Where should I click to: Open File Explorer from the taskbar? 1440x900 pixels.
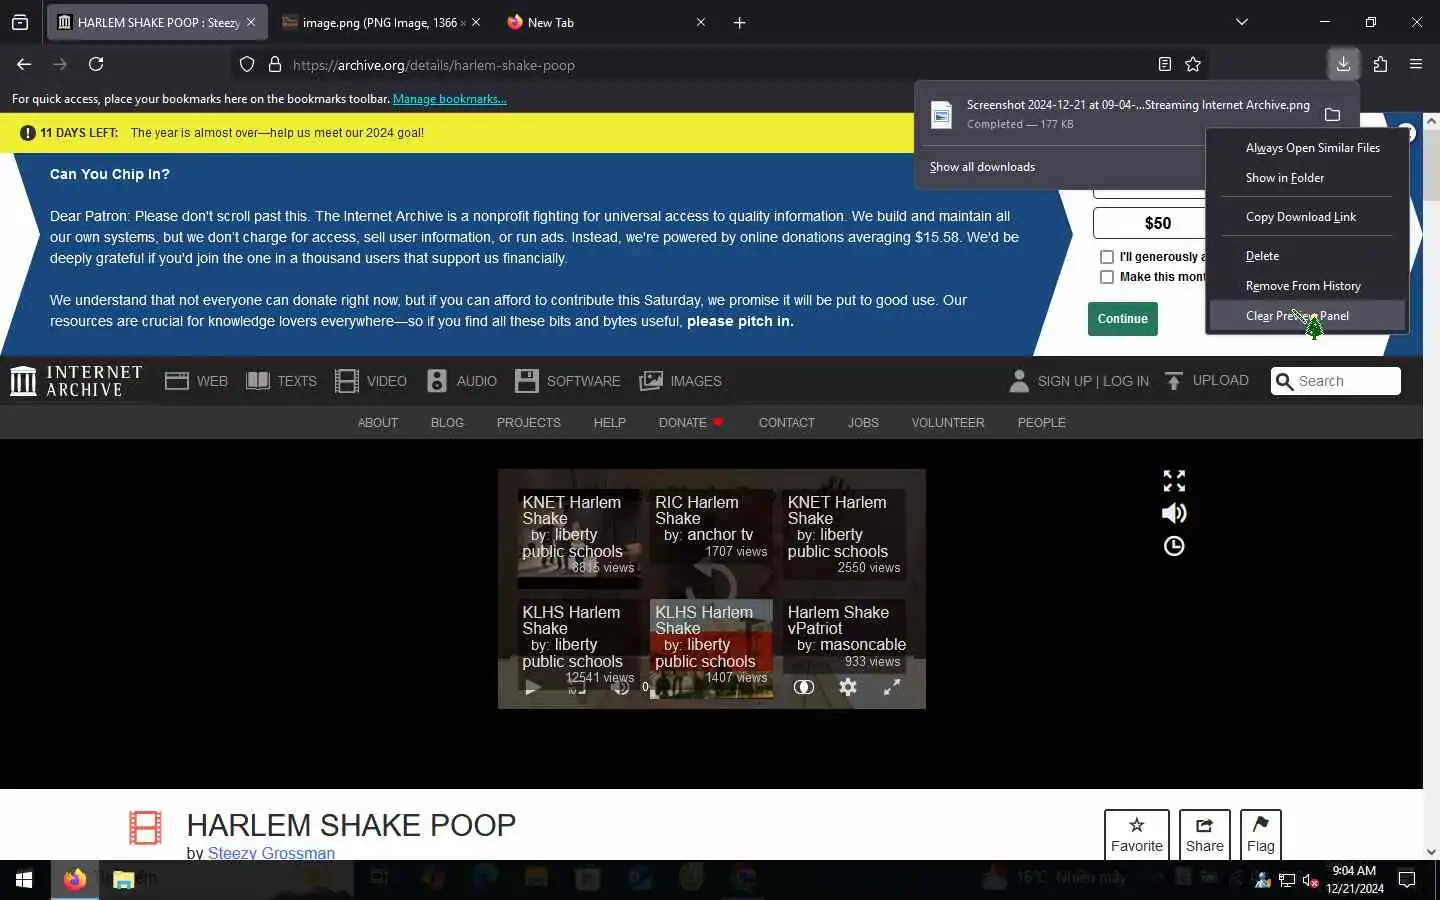pos(123,880)
